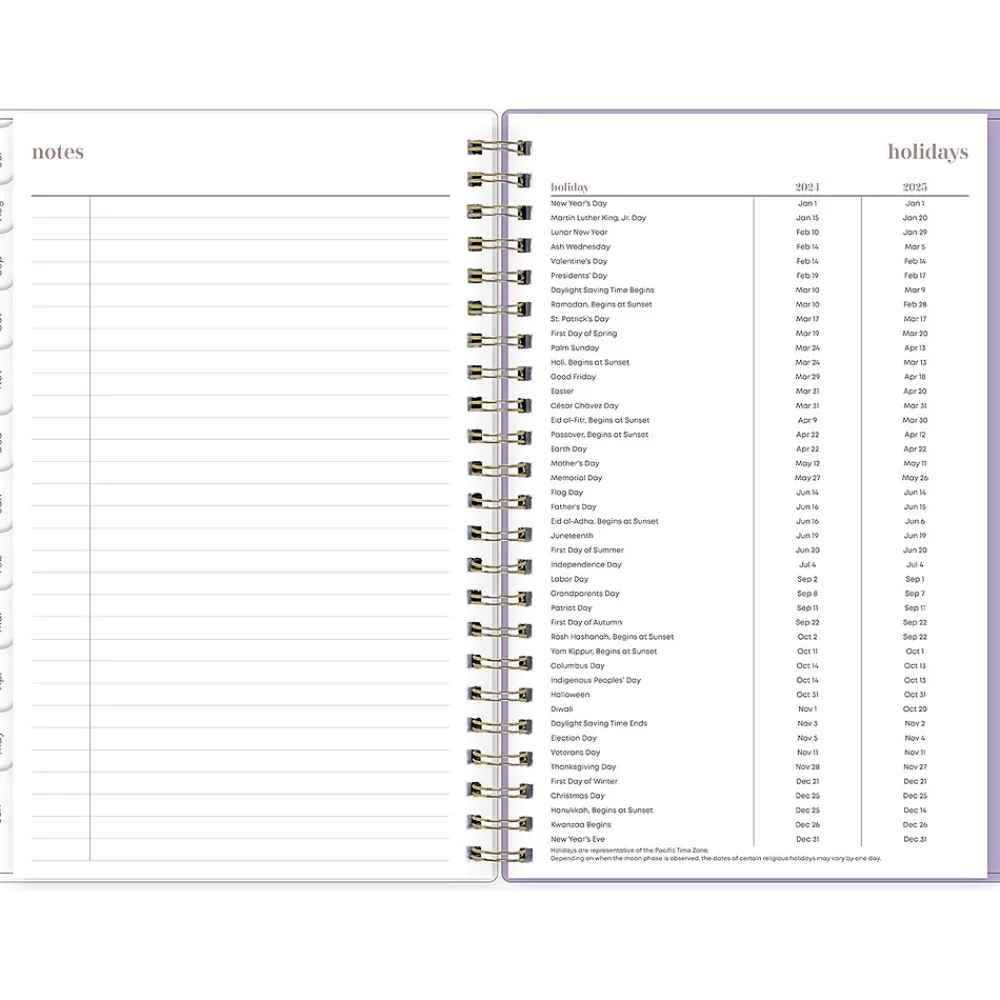Select the 2025 column header

click(x=914, y=187)
